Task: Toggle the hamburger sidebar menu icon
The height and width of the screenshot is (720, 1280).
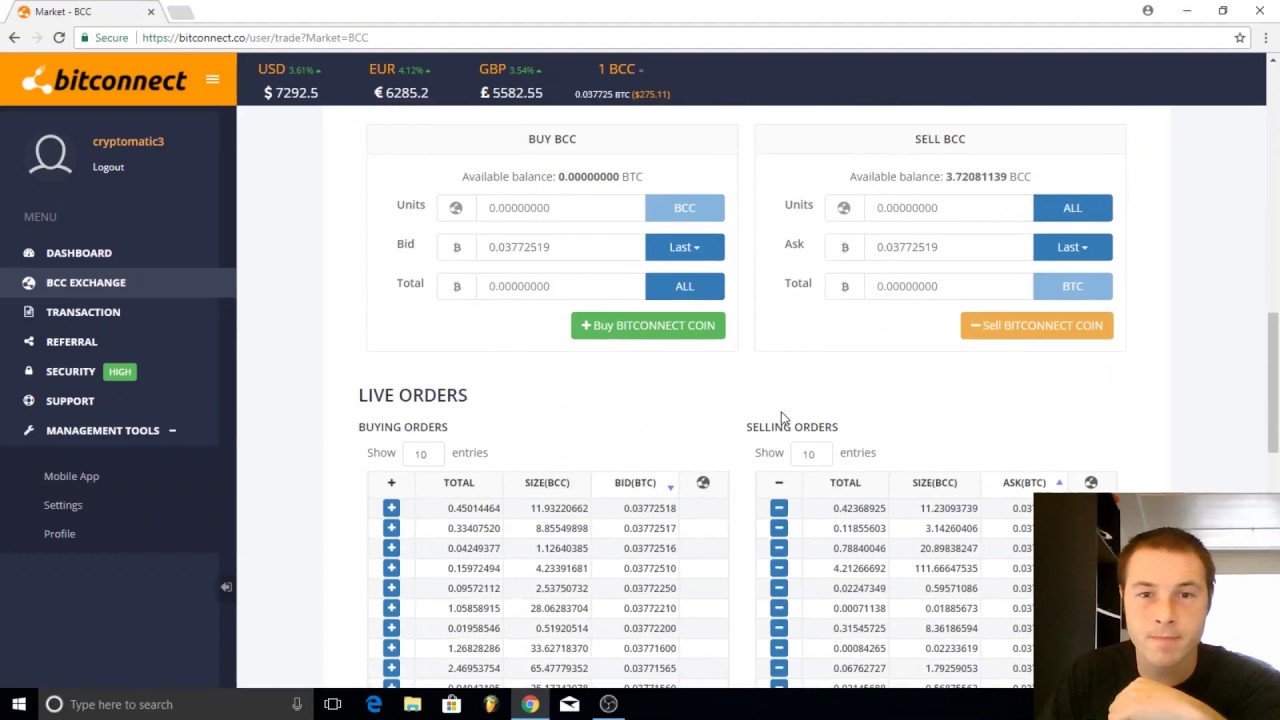Action: (212, 79)
